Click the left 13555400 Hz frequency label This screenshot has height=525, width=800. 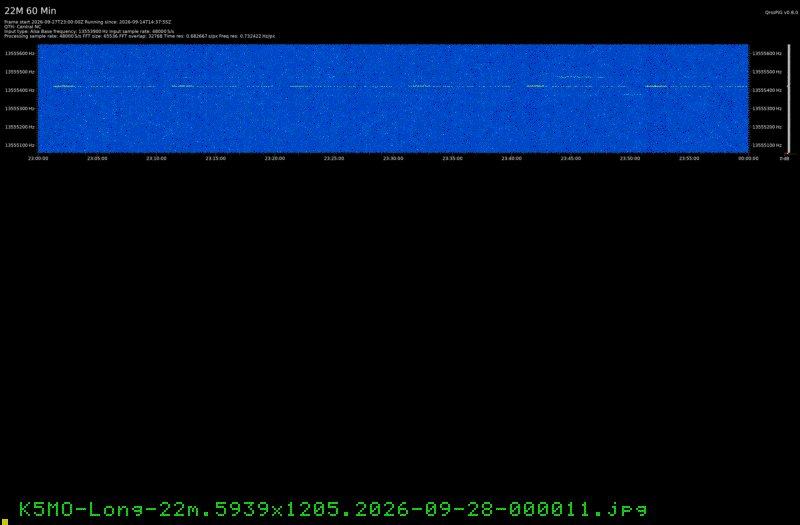point(20,90)
